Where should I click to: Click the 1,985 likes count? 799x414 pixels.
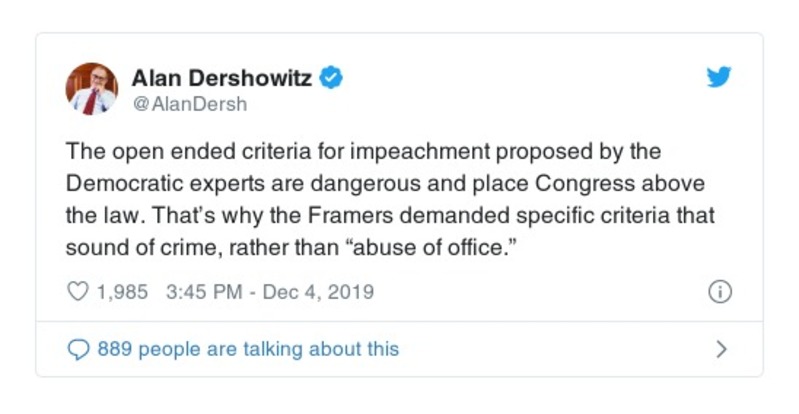(121, 292)
